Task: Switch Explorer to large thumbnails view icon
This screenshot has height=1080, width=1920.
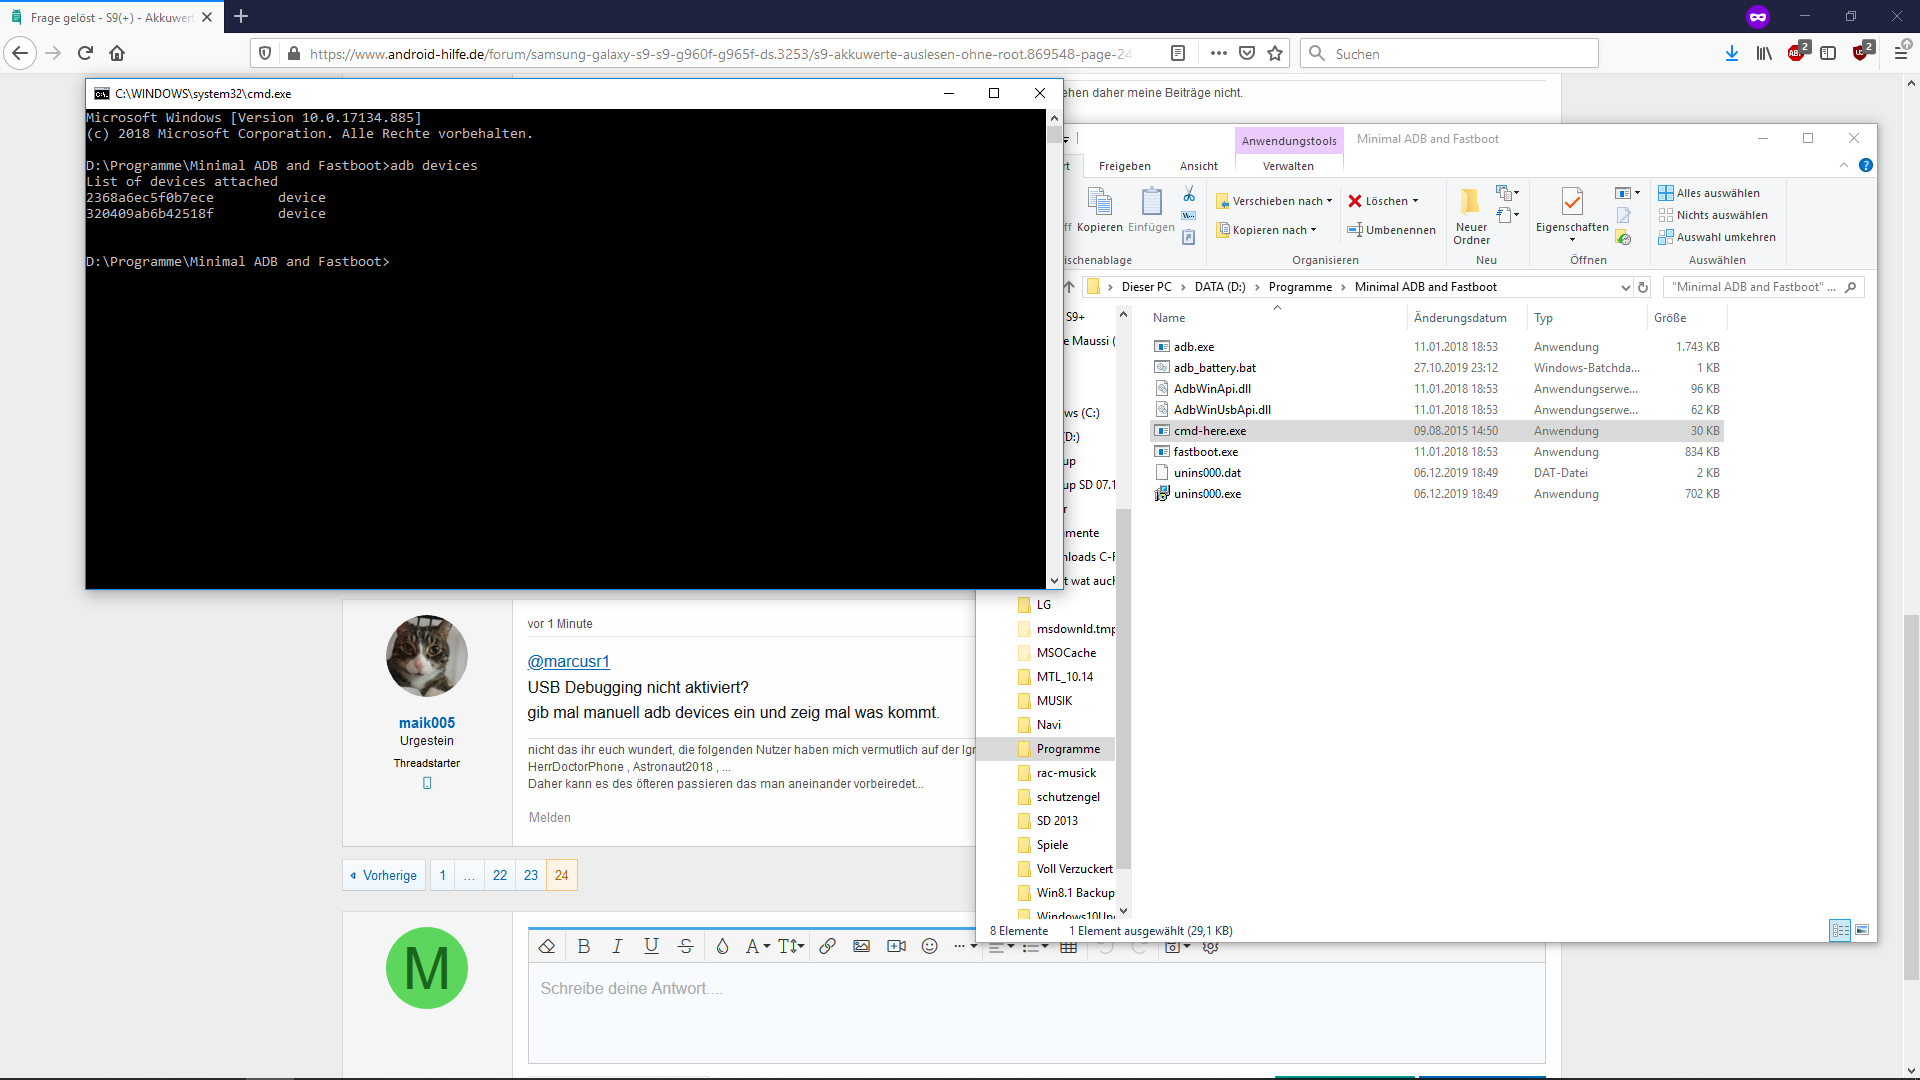Action: coord(1862,930)
